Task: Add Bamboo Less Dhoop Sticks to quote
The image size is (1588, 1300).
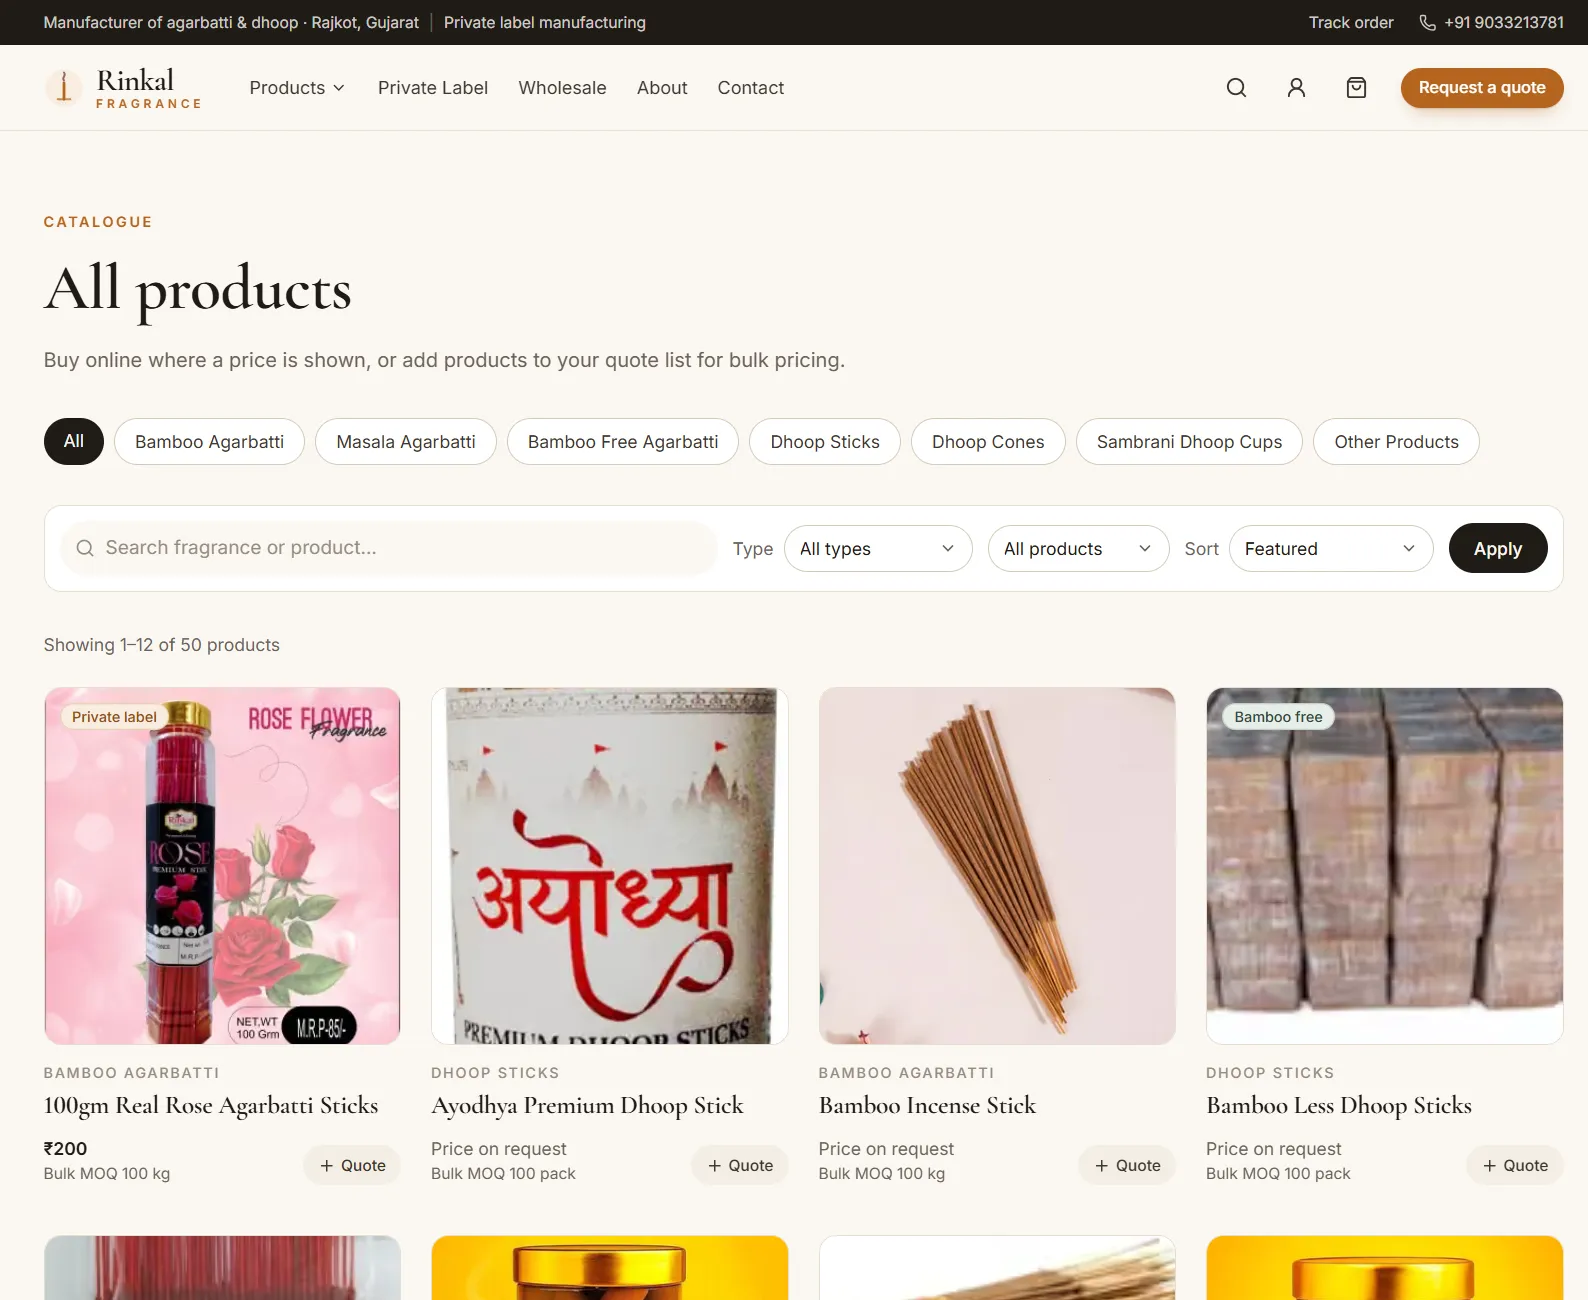Action: click(x=1515, y=1165)
